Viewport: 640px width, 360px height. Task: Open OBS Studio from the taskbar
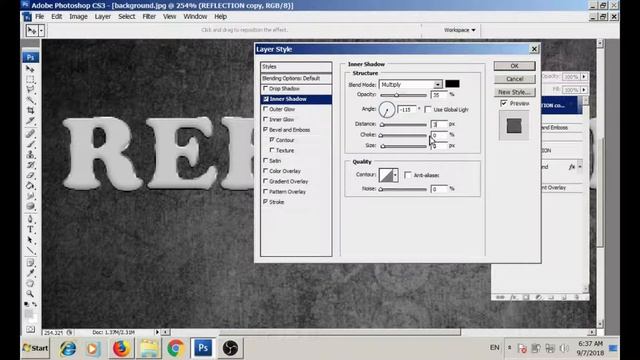pyautogui.click(x=230, y=348)
